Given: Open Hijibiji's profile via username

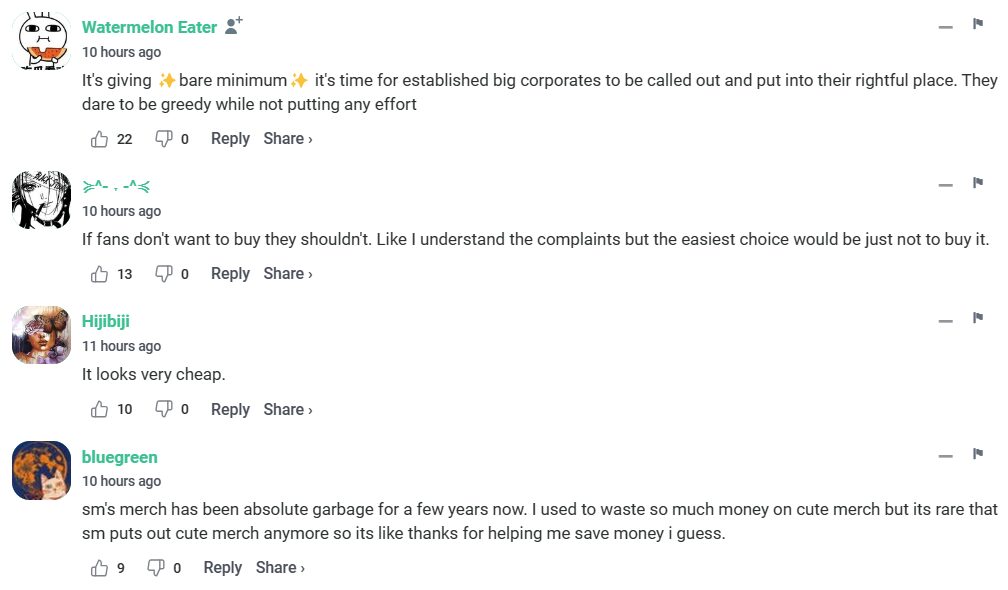Looking at the screenshot, I should (106, 321).
